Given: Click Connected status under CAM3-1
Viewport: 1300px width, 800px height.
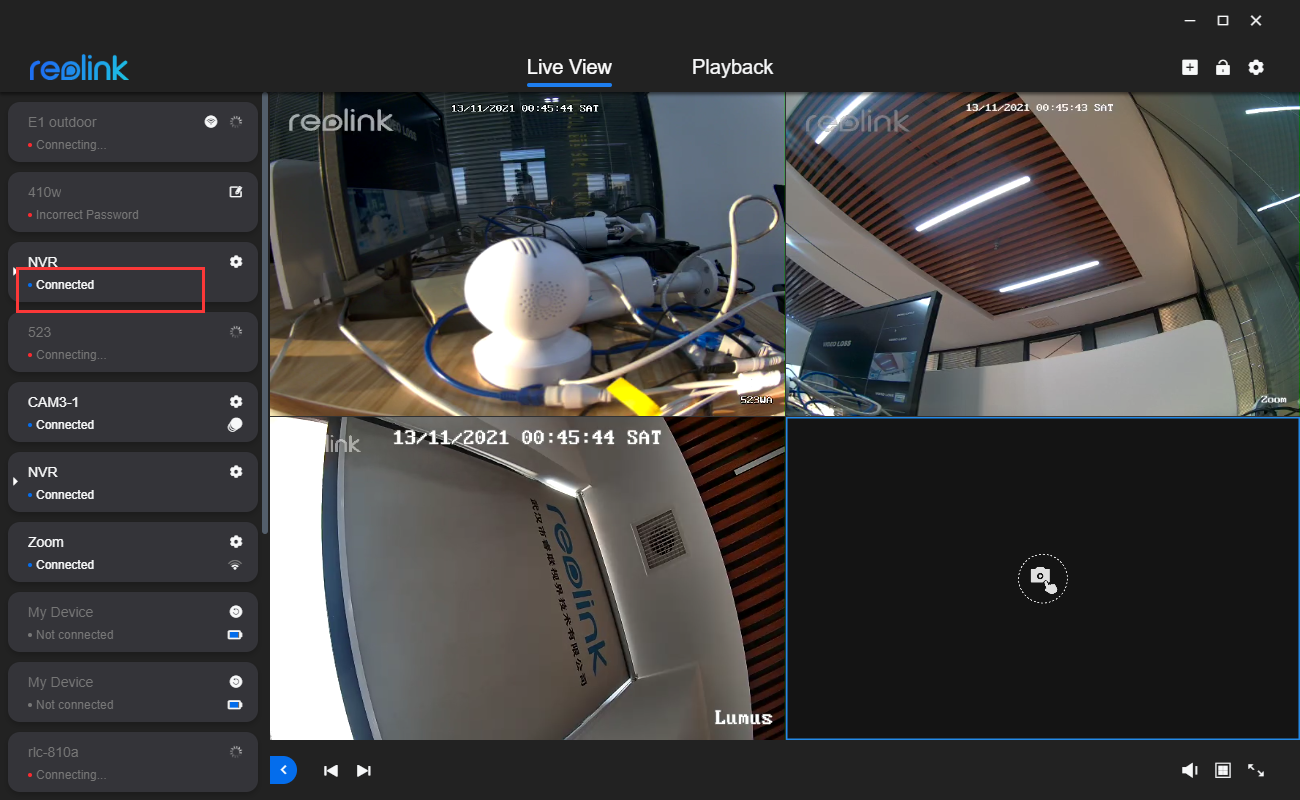Looking at the screenshot, I should click(x=65, y=425).
